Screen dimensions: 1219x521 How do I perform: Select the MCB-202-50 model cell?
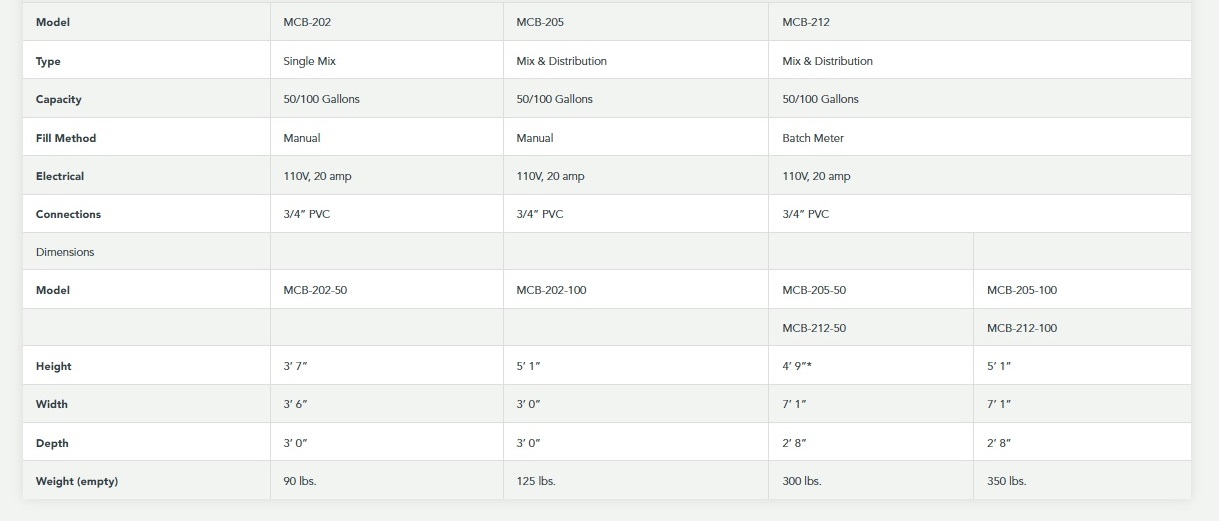click(315, 290)
